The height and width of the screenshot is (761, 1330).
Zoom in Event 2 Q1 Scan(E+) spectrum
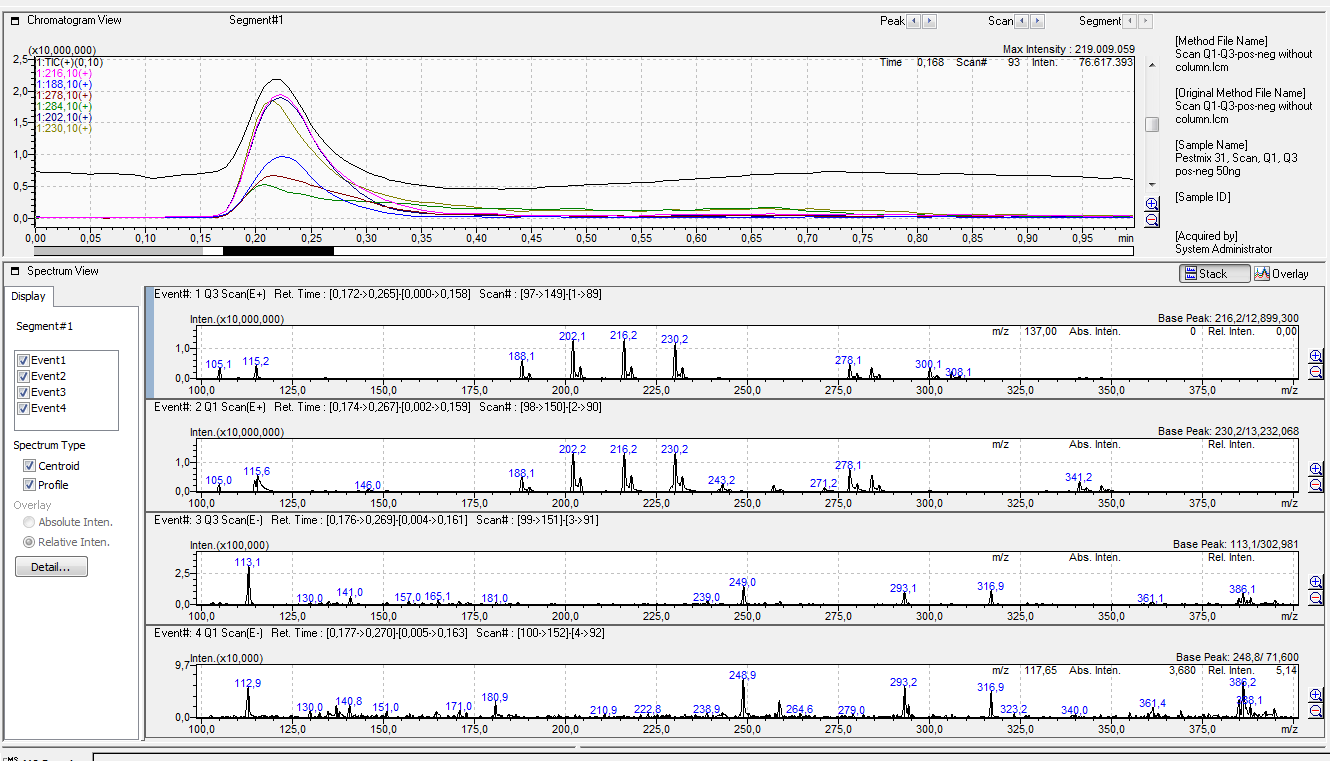coord(1315,470)
